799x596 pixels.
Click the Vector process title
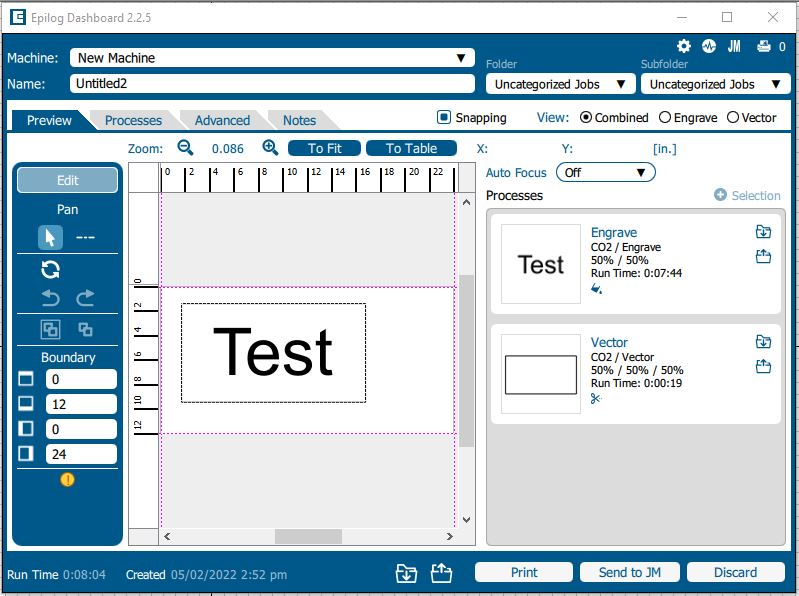coord(609,342)
